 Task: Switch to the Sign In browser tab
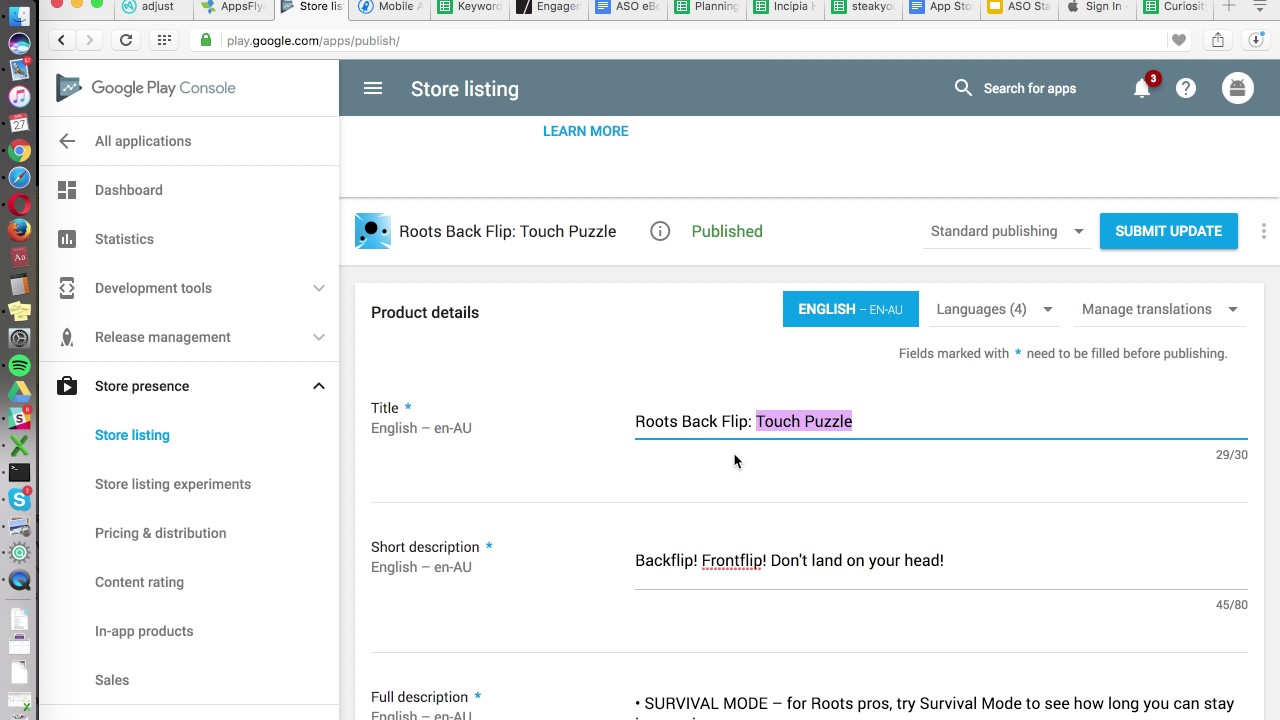click(1096, 7)
